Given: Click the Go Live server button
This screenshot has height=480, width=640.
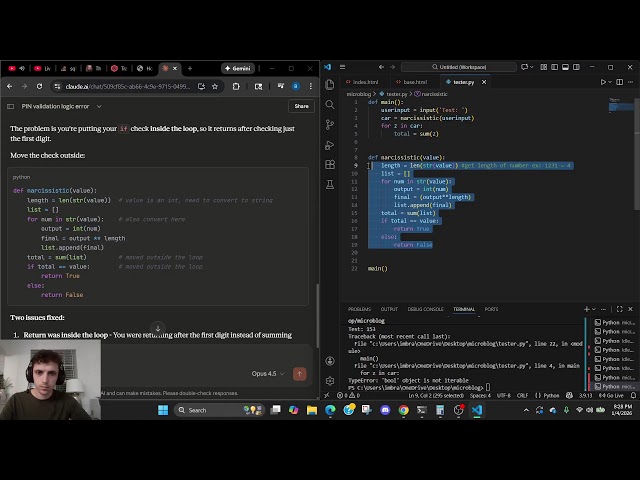Looking at the screenshot, I should (x=611, y=395).
